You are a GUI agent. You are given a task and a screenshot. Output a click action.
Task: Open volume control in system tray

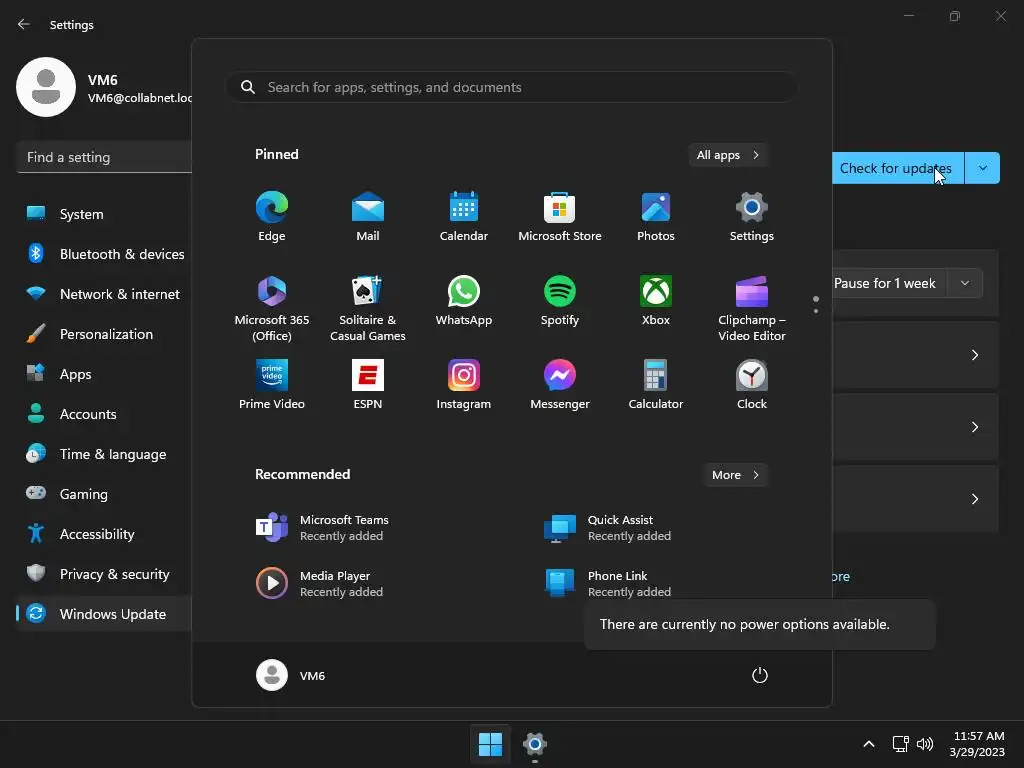click(925, 744)
